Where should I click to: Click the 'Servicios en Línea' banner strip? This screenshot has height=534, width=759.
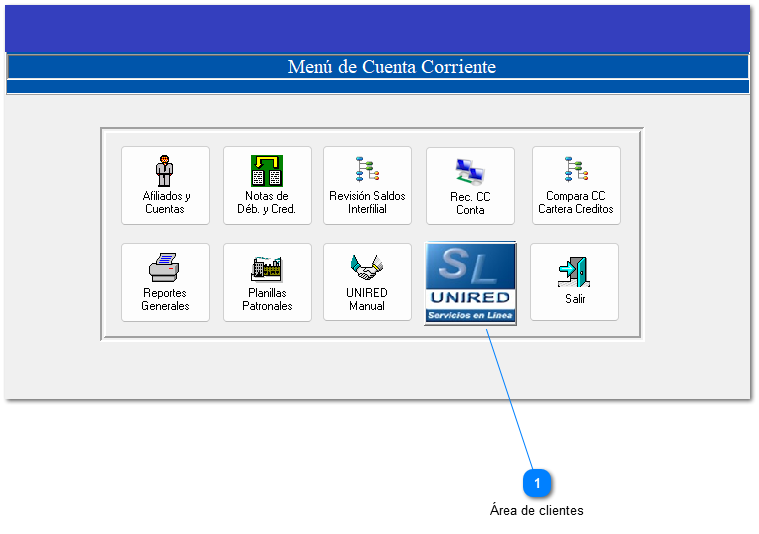tap(470, 315)
